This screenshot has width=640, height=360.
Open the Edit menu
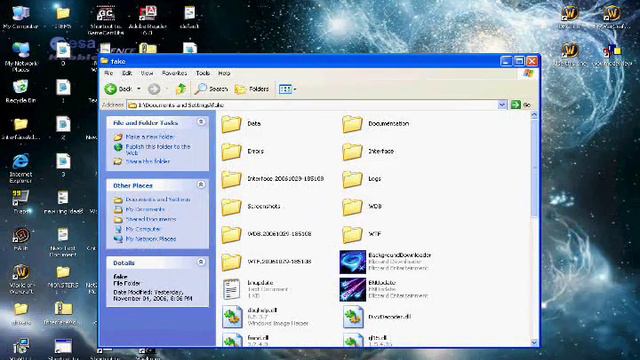pyautogui.click(x=127, y=73)
